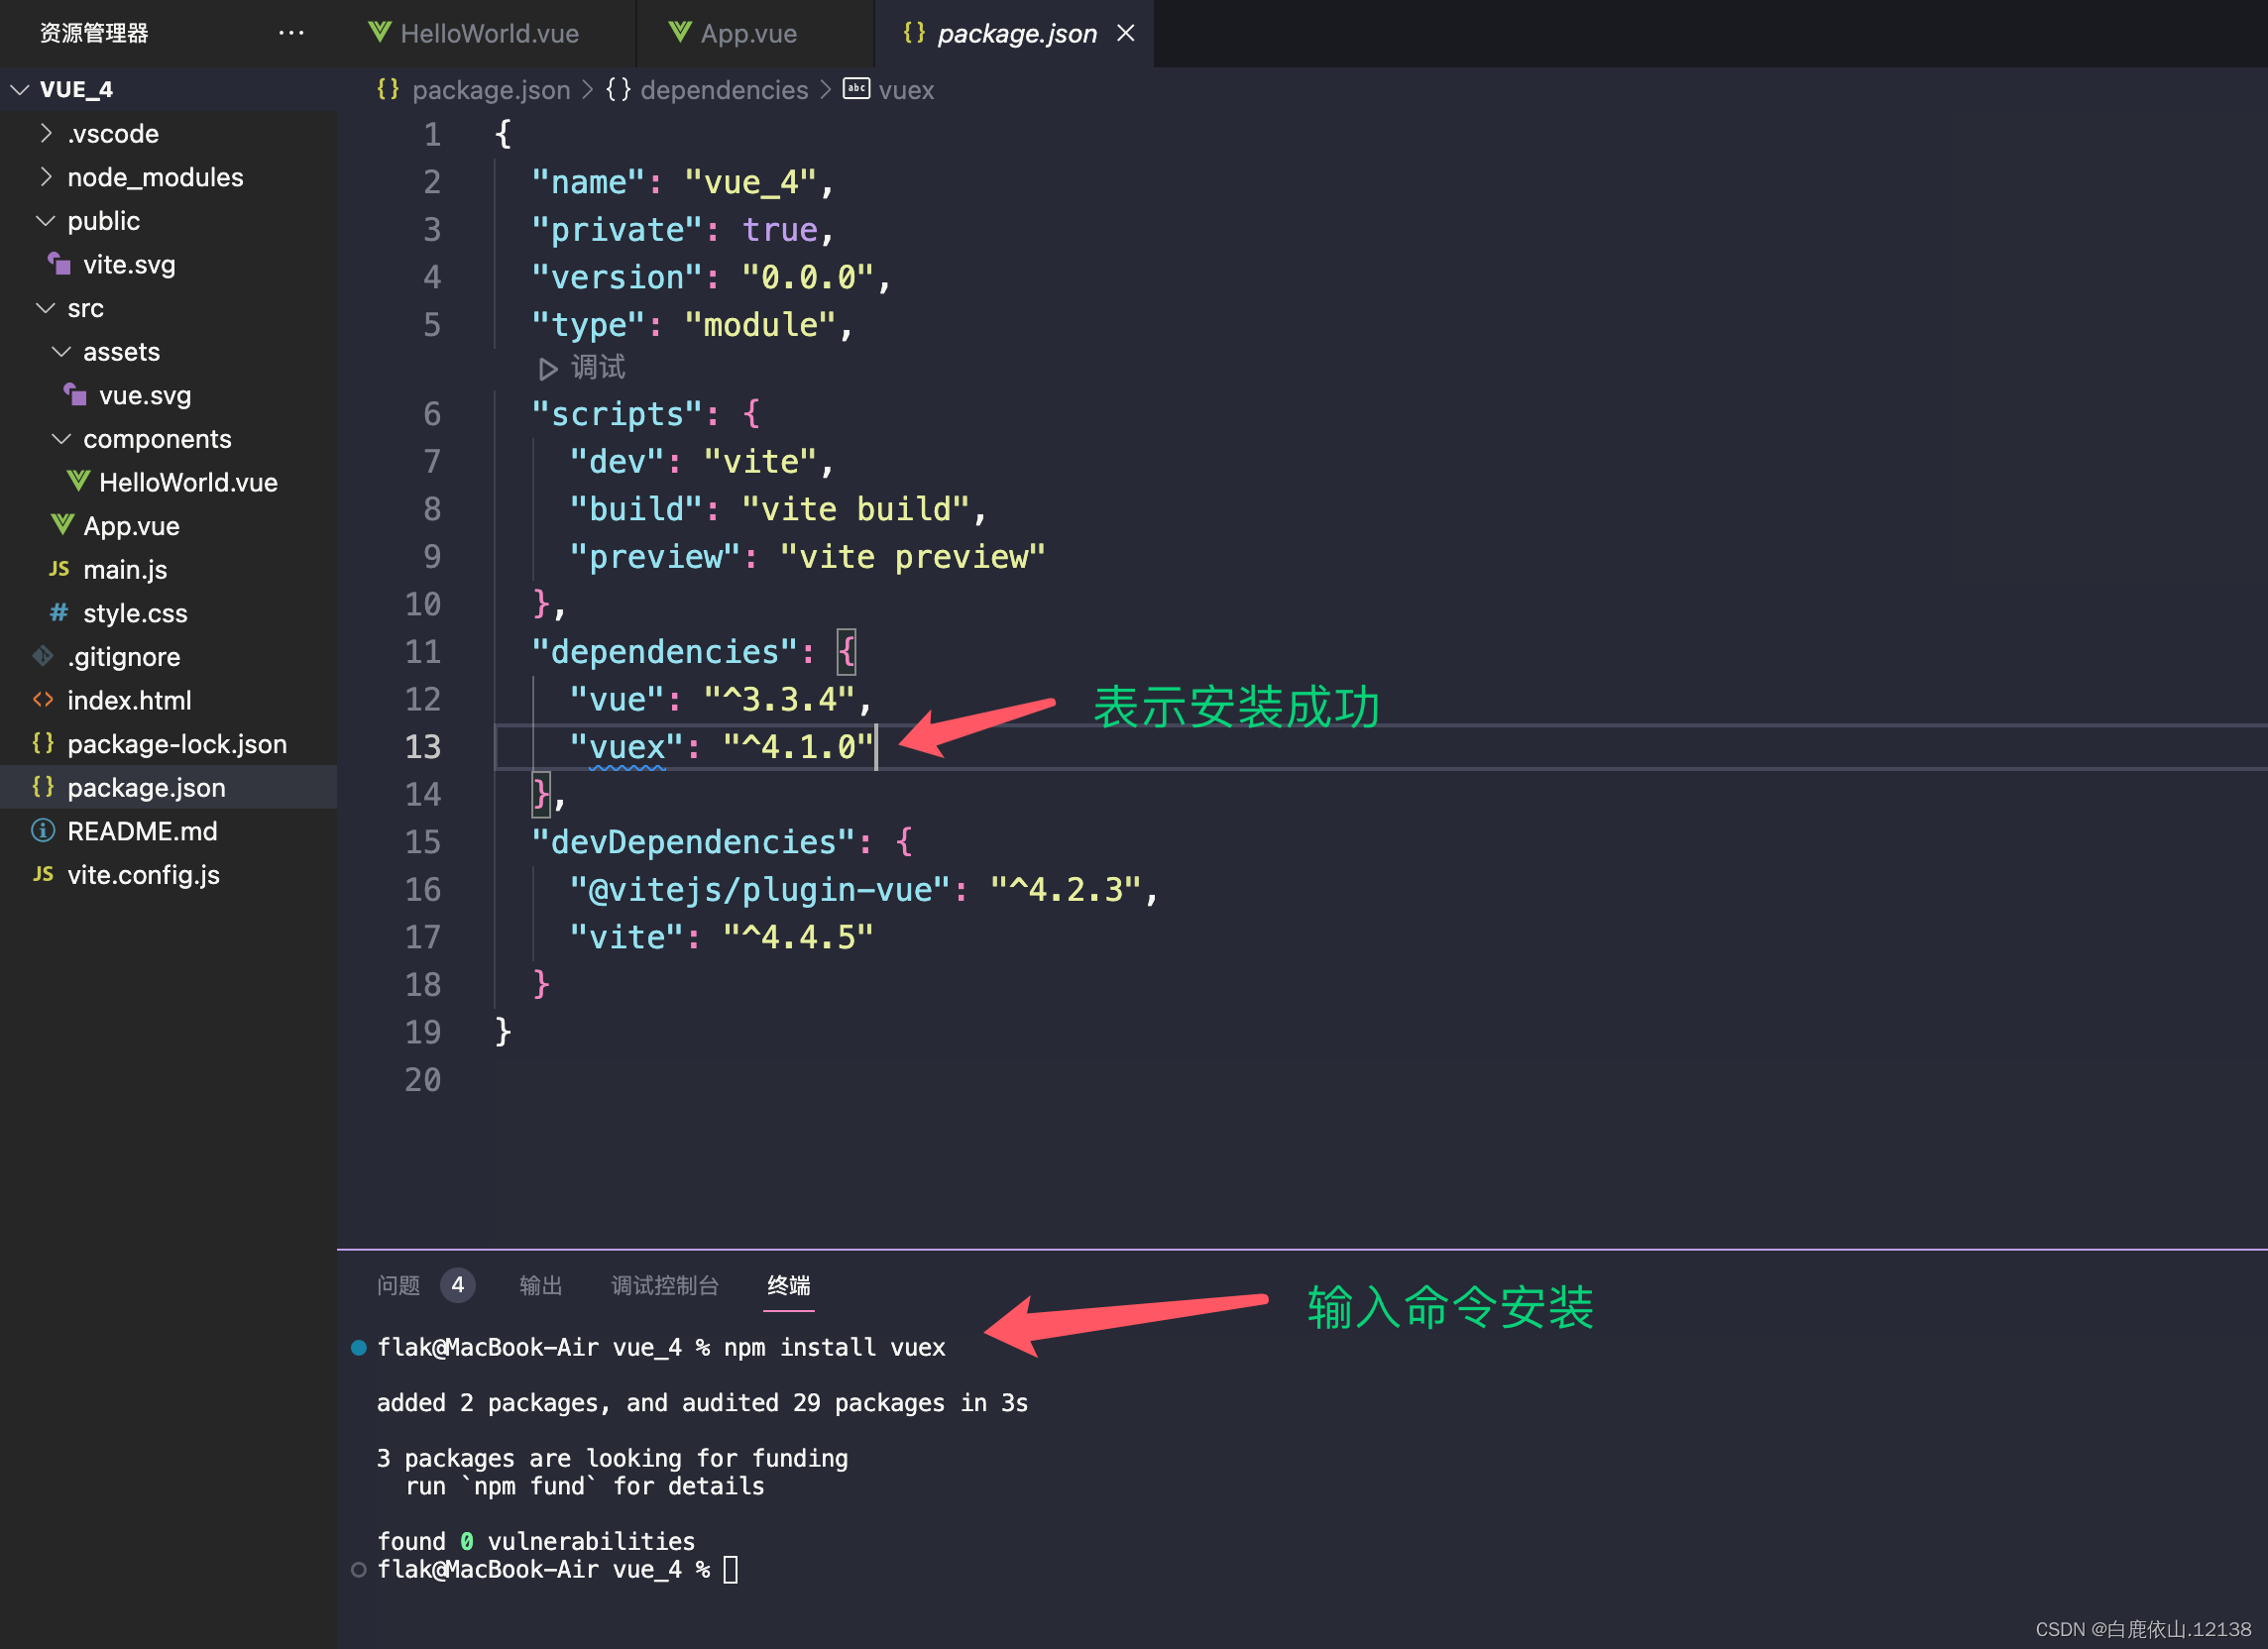
Task: Open the 问题 problems panel tab
Action: click(x=398, y=1285)
